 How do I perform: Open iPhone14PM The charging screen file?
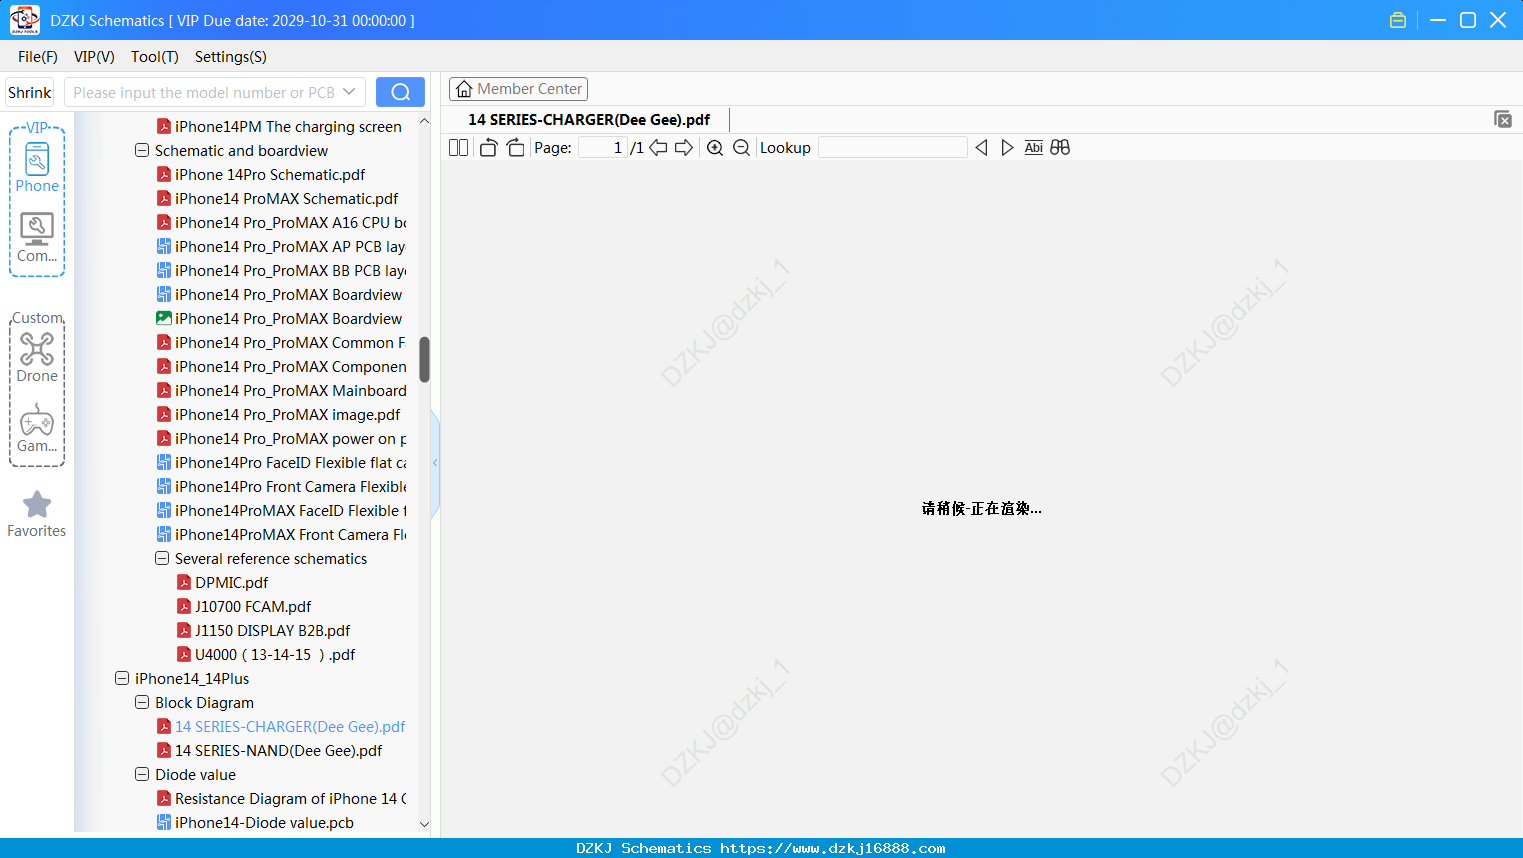pyautogui.click(x=279, y=127)
